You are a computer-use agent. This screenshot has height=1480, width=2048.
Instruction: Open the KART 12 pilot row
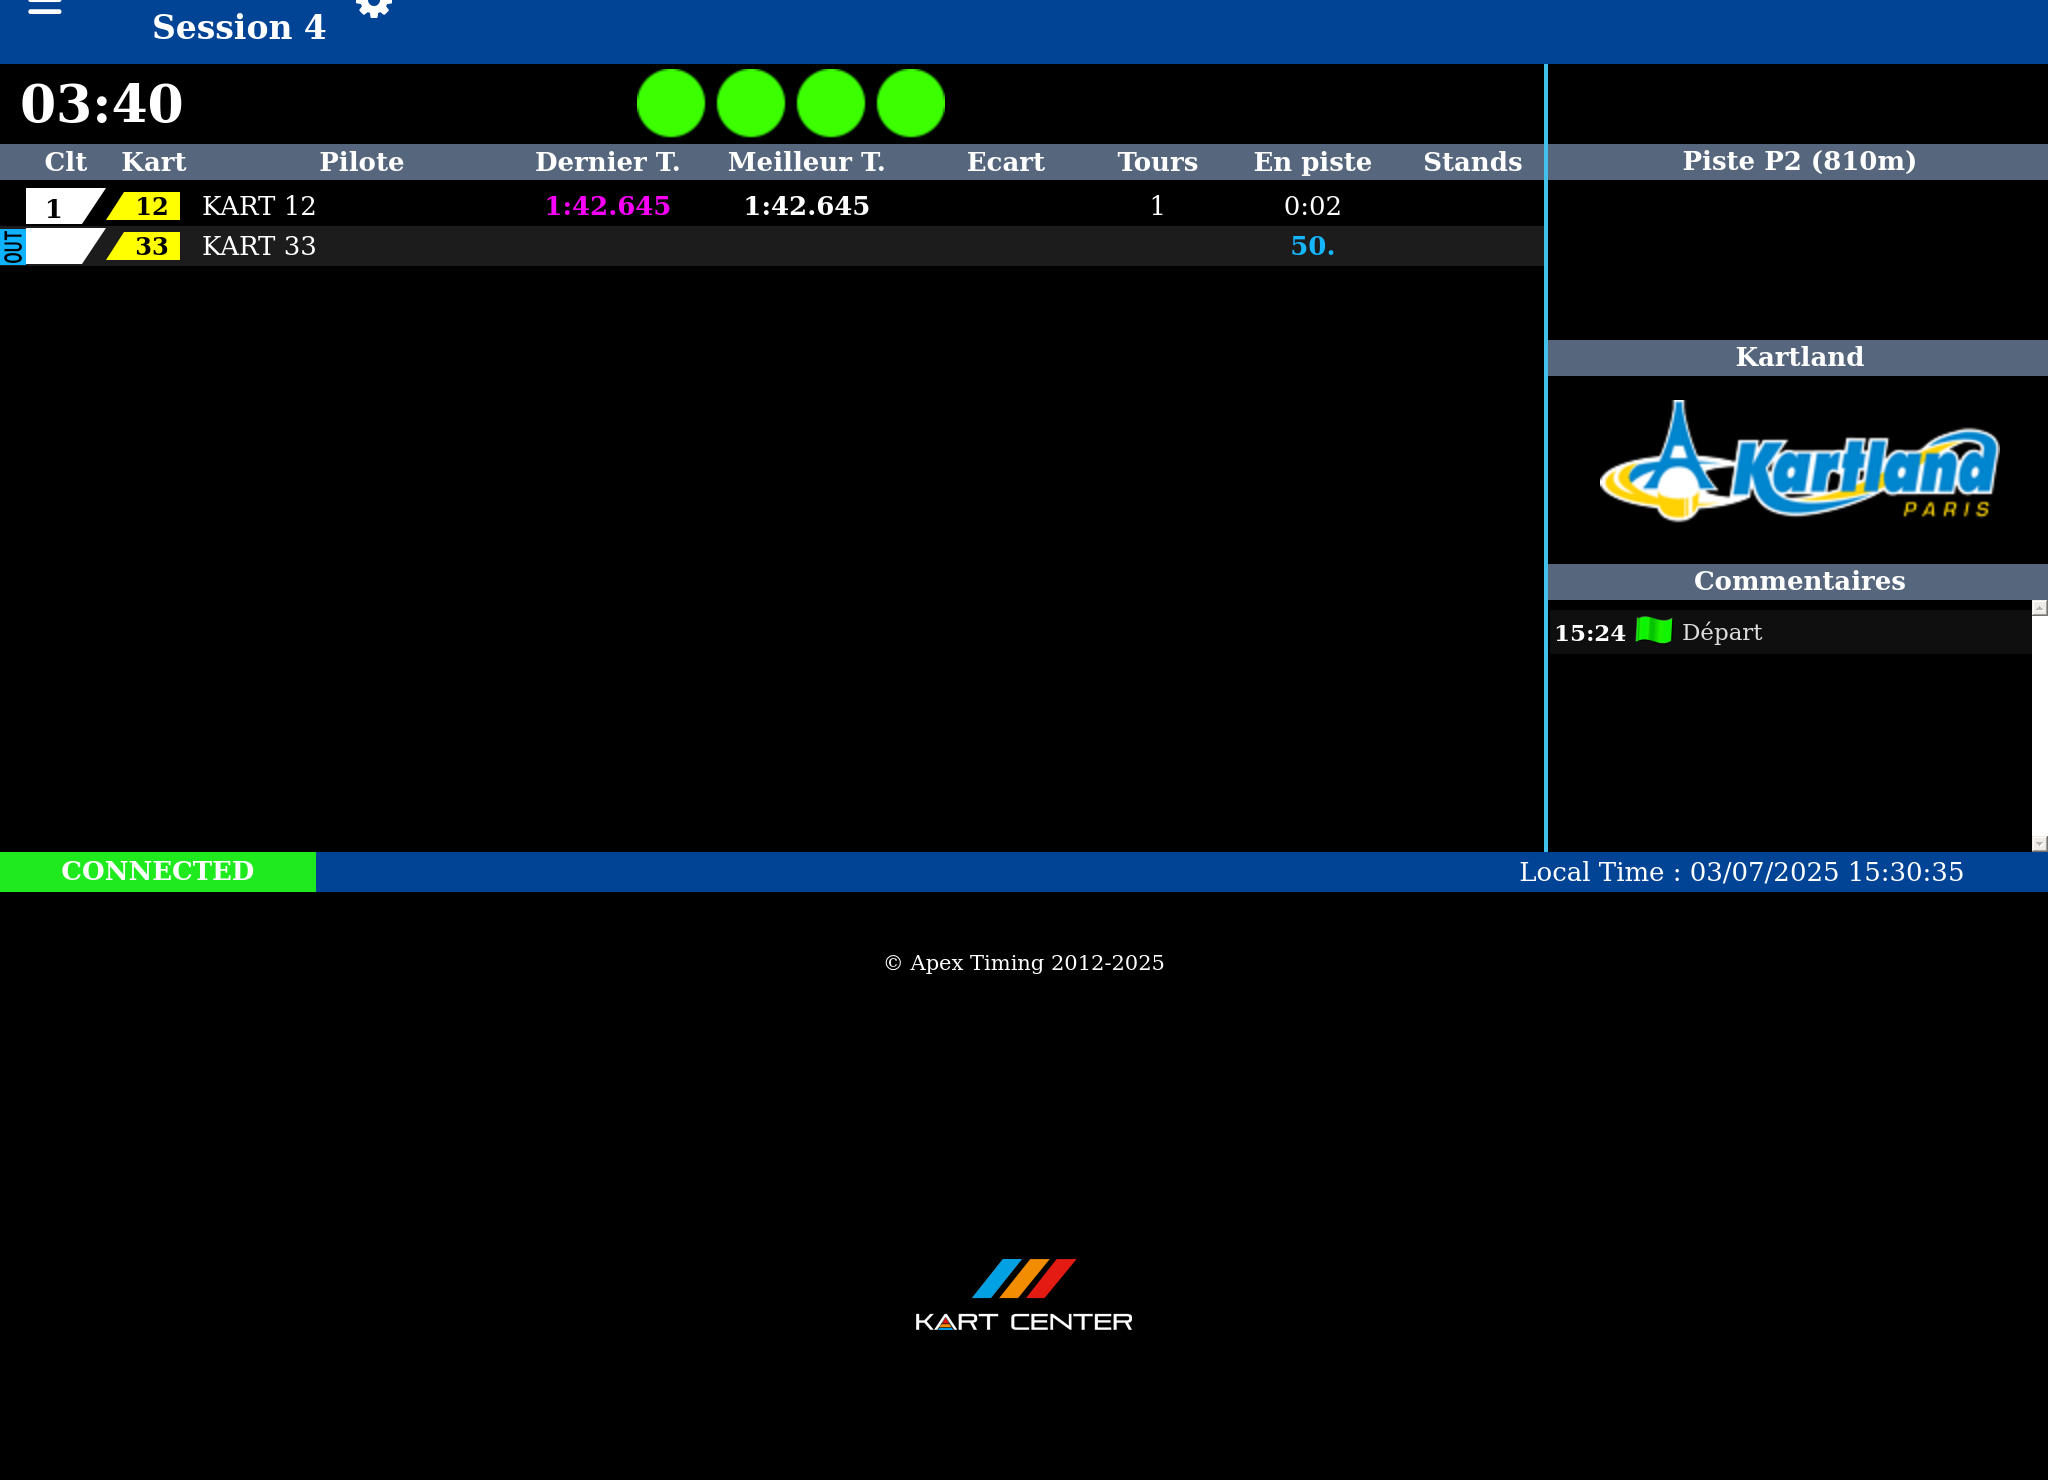tap(259, 206)
